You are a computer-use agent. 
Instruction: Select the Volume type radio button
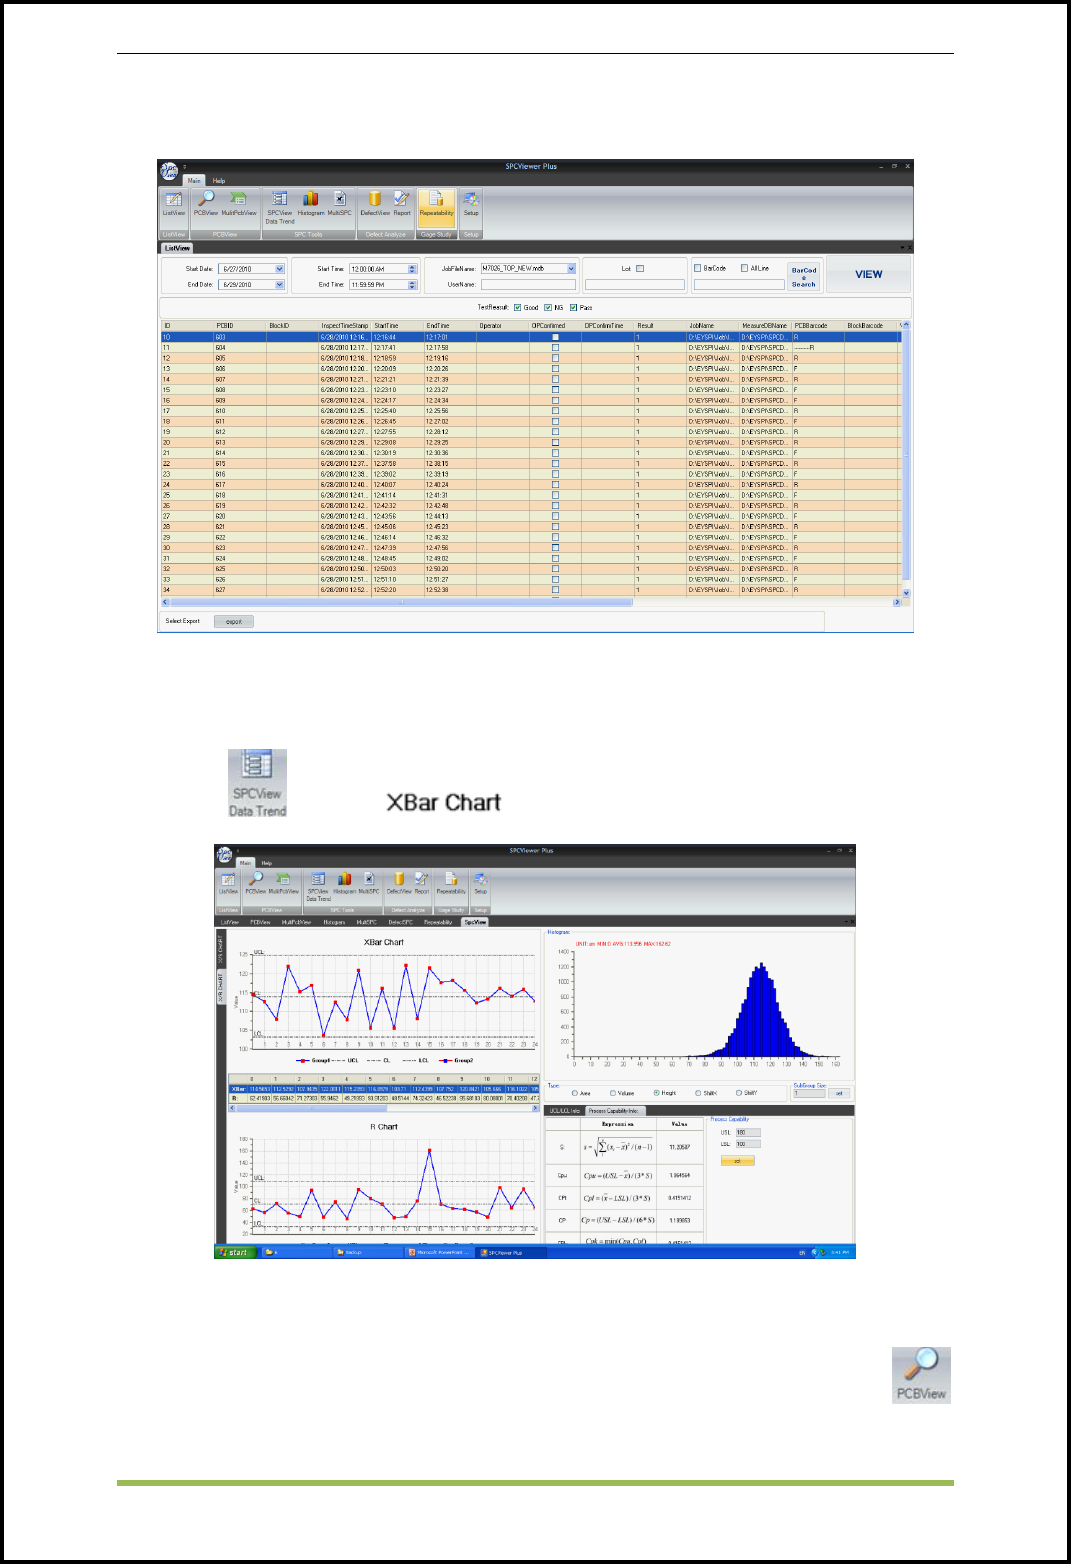click(x=613, y=1093)
